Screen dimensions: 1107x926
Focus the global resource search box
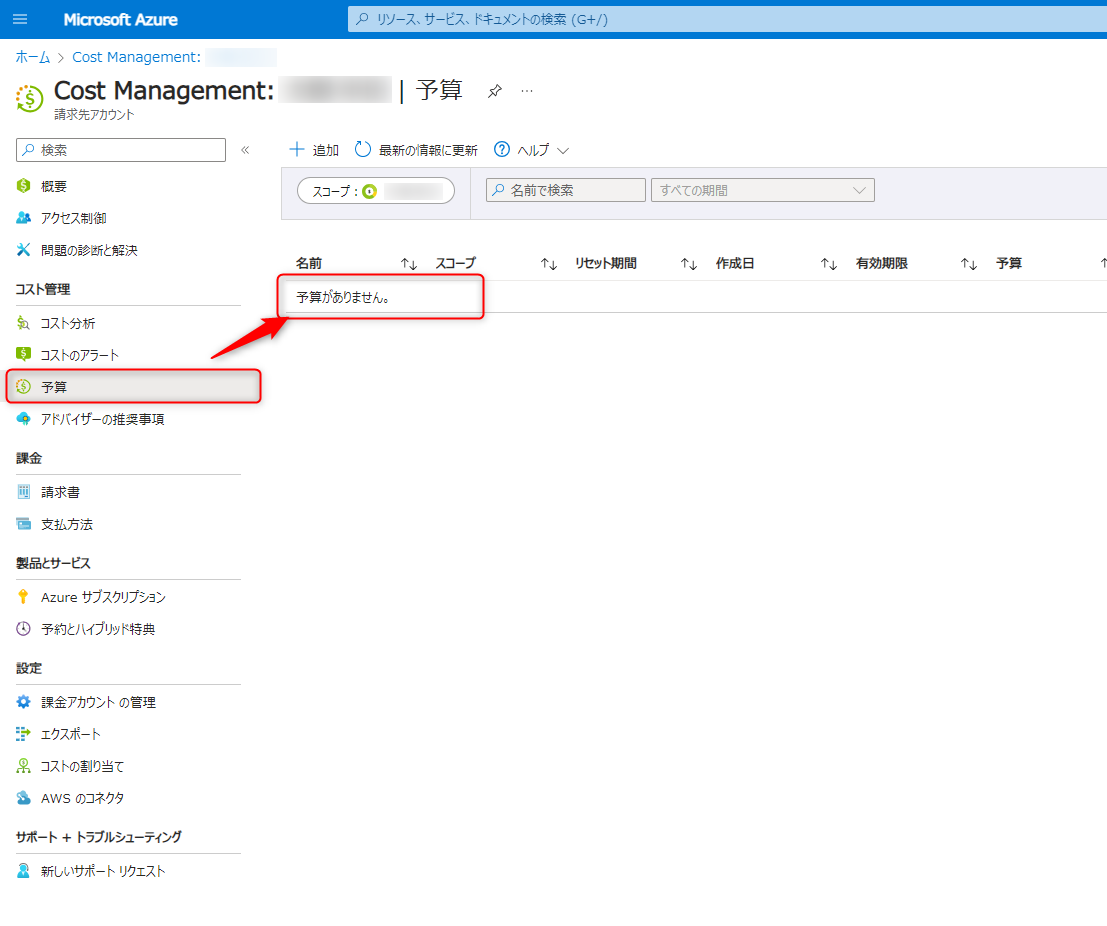click(x=727, y=19)
